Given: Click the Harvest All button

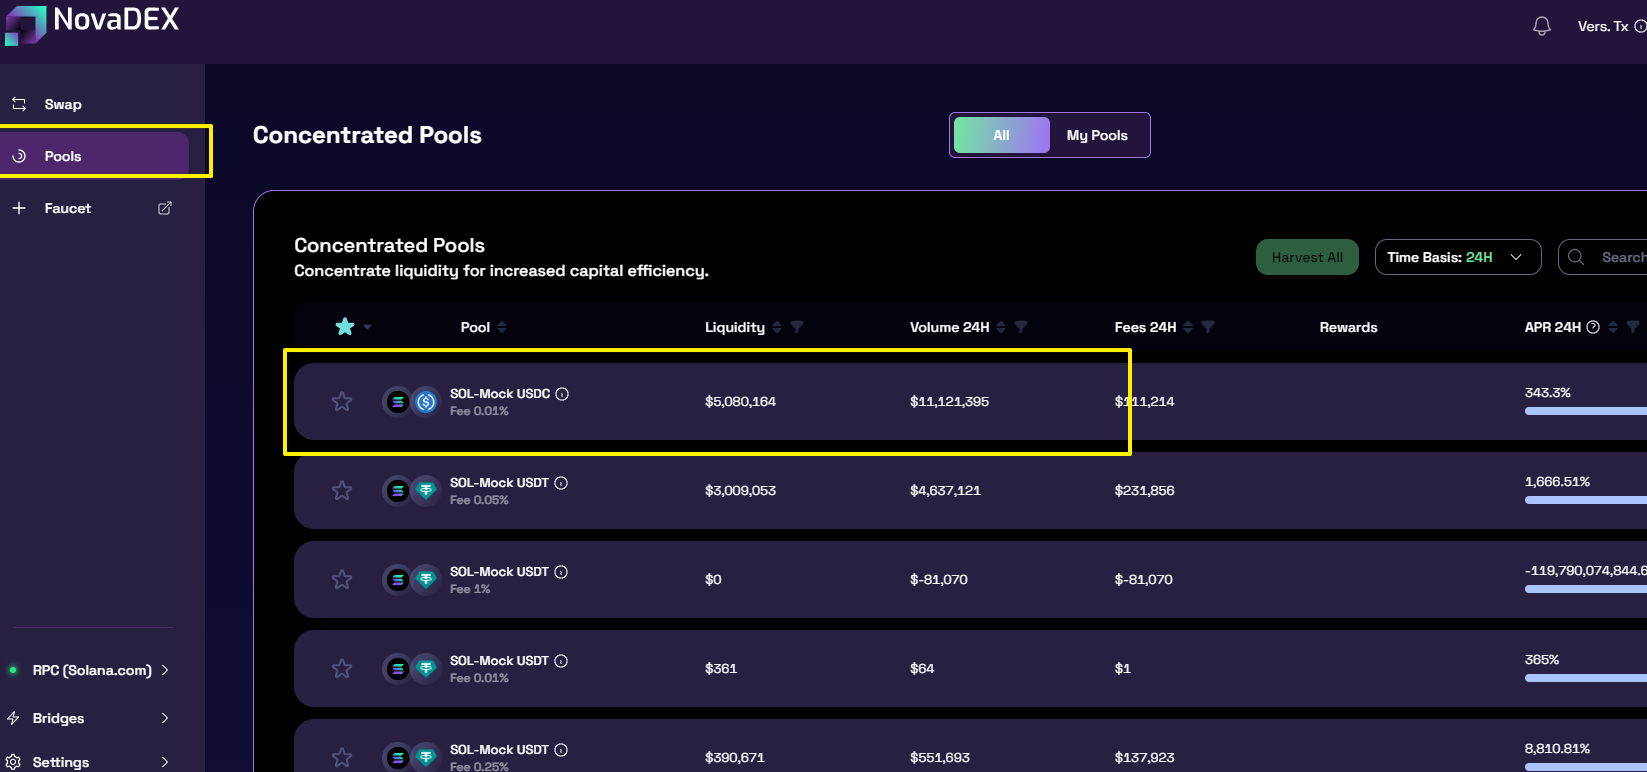Looking at the screenshot, I should pos(1307,257).
